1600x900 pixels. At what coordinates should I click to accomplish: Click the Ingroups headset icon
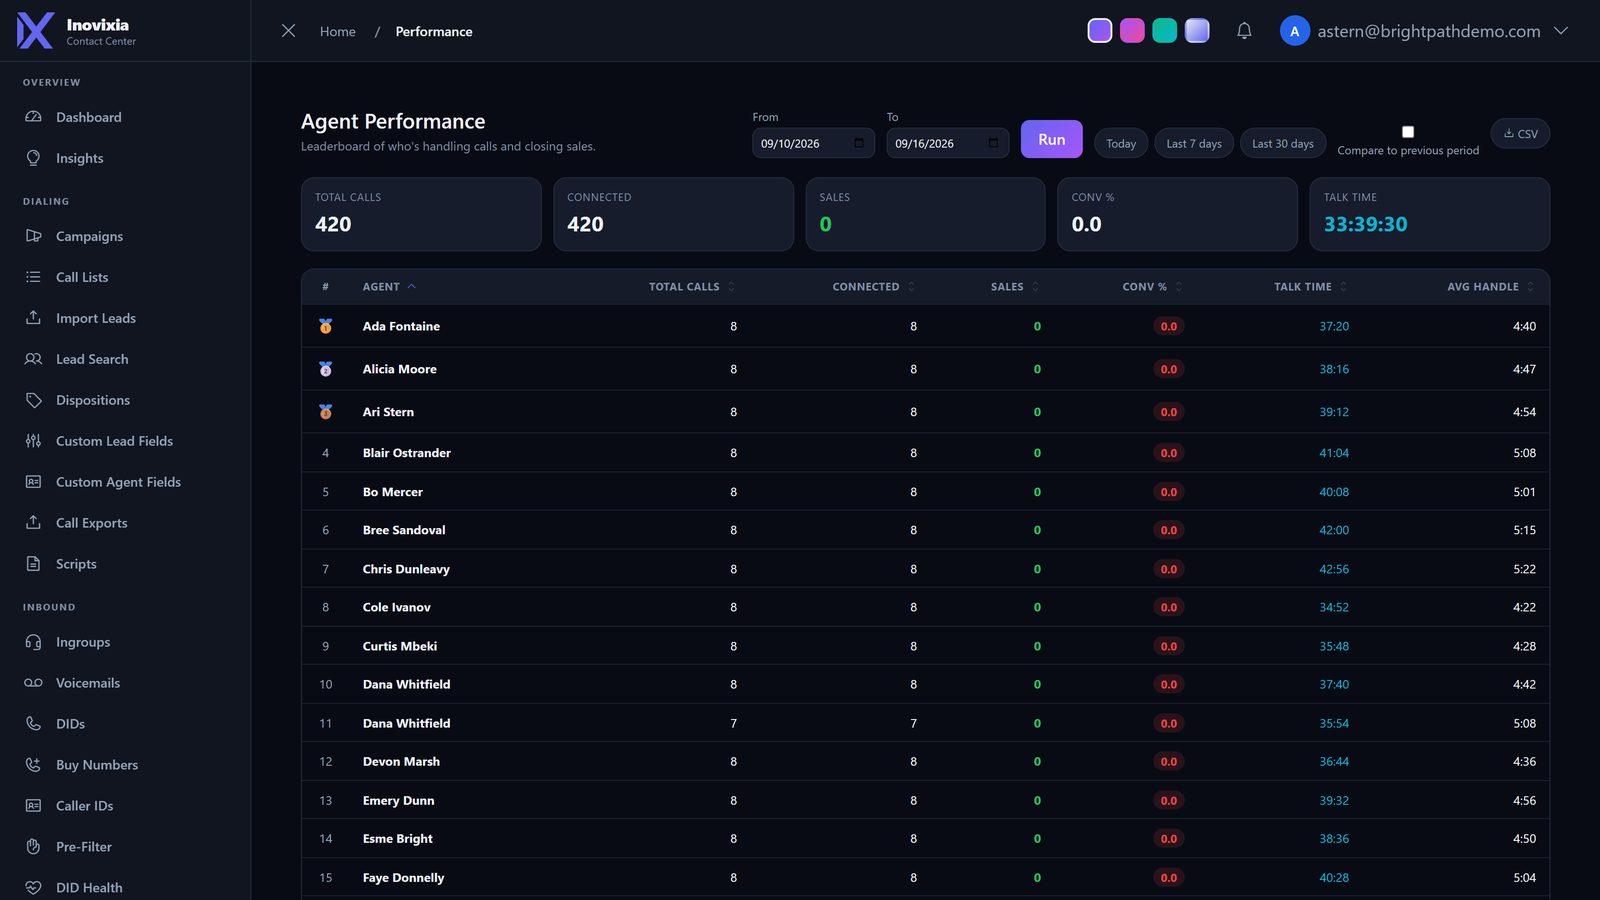coord(33,642)
